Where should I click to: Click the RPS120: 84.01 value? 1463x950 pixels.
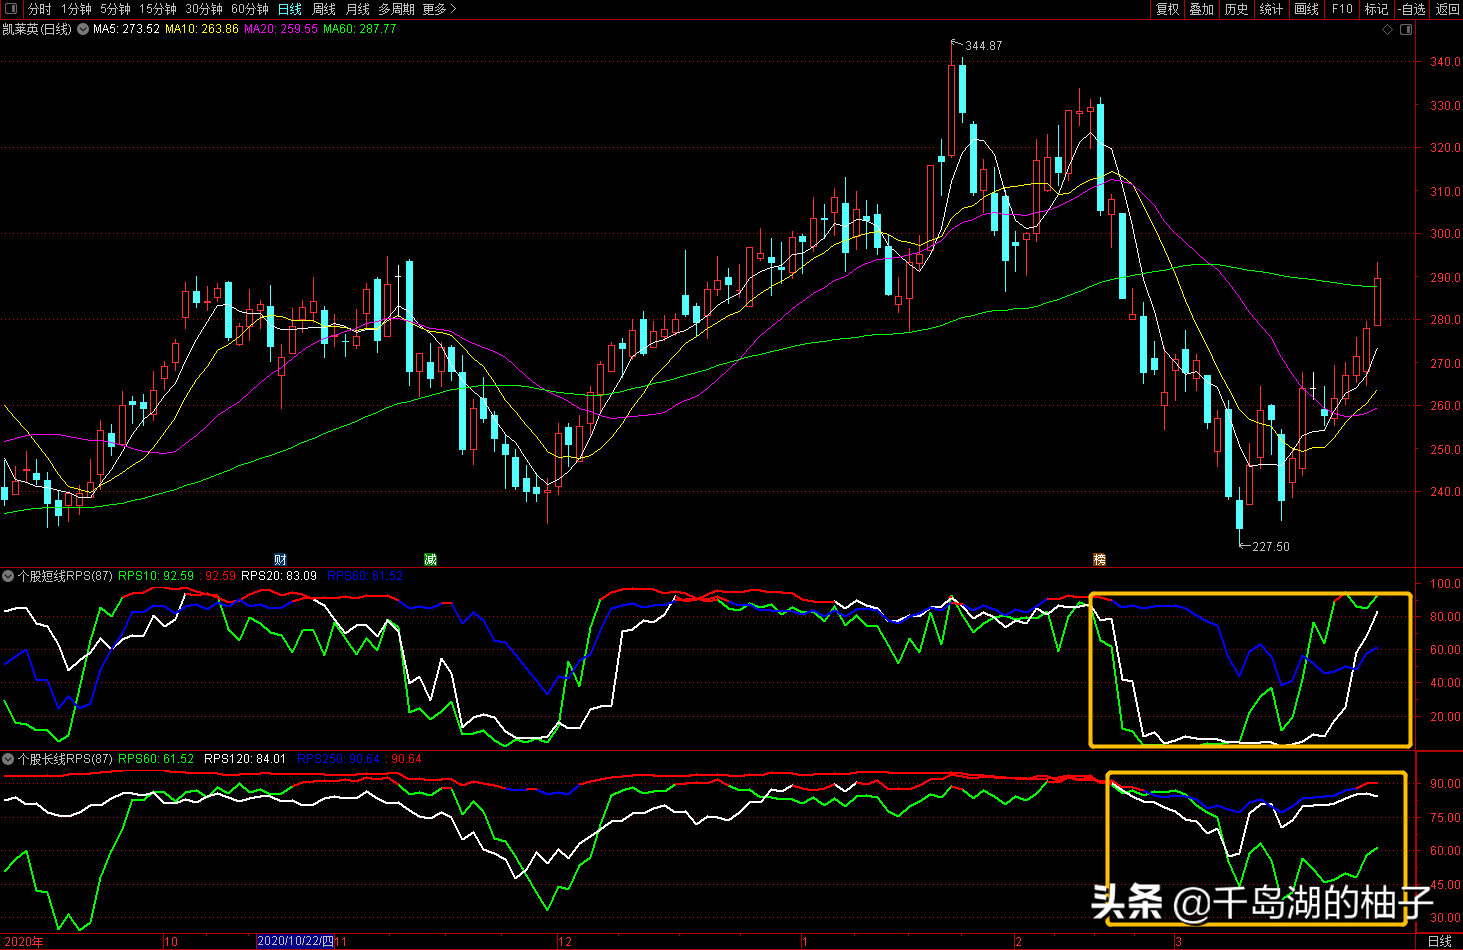tap(245, 759)
